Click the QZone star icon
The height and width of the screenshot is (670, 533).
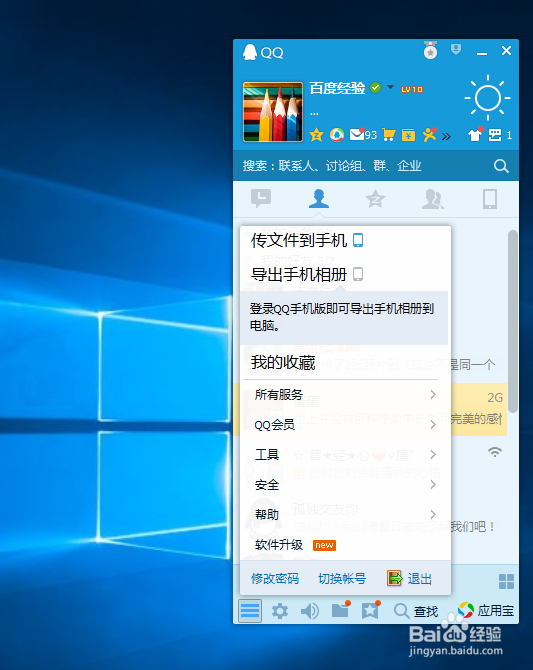pos(316,135)
